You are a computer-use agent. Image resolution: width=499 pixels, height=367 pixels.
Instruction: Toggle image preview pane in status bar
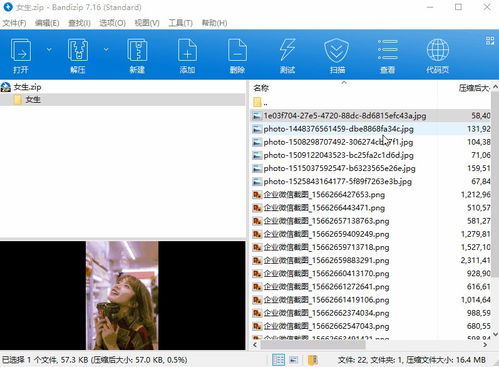point(294,360)
